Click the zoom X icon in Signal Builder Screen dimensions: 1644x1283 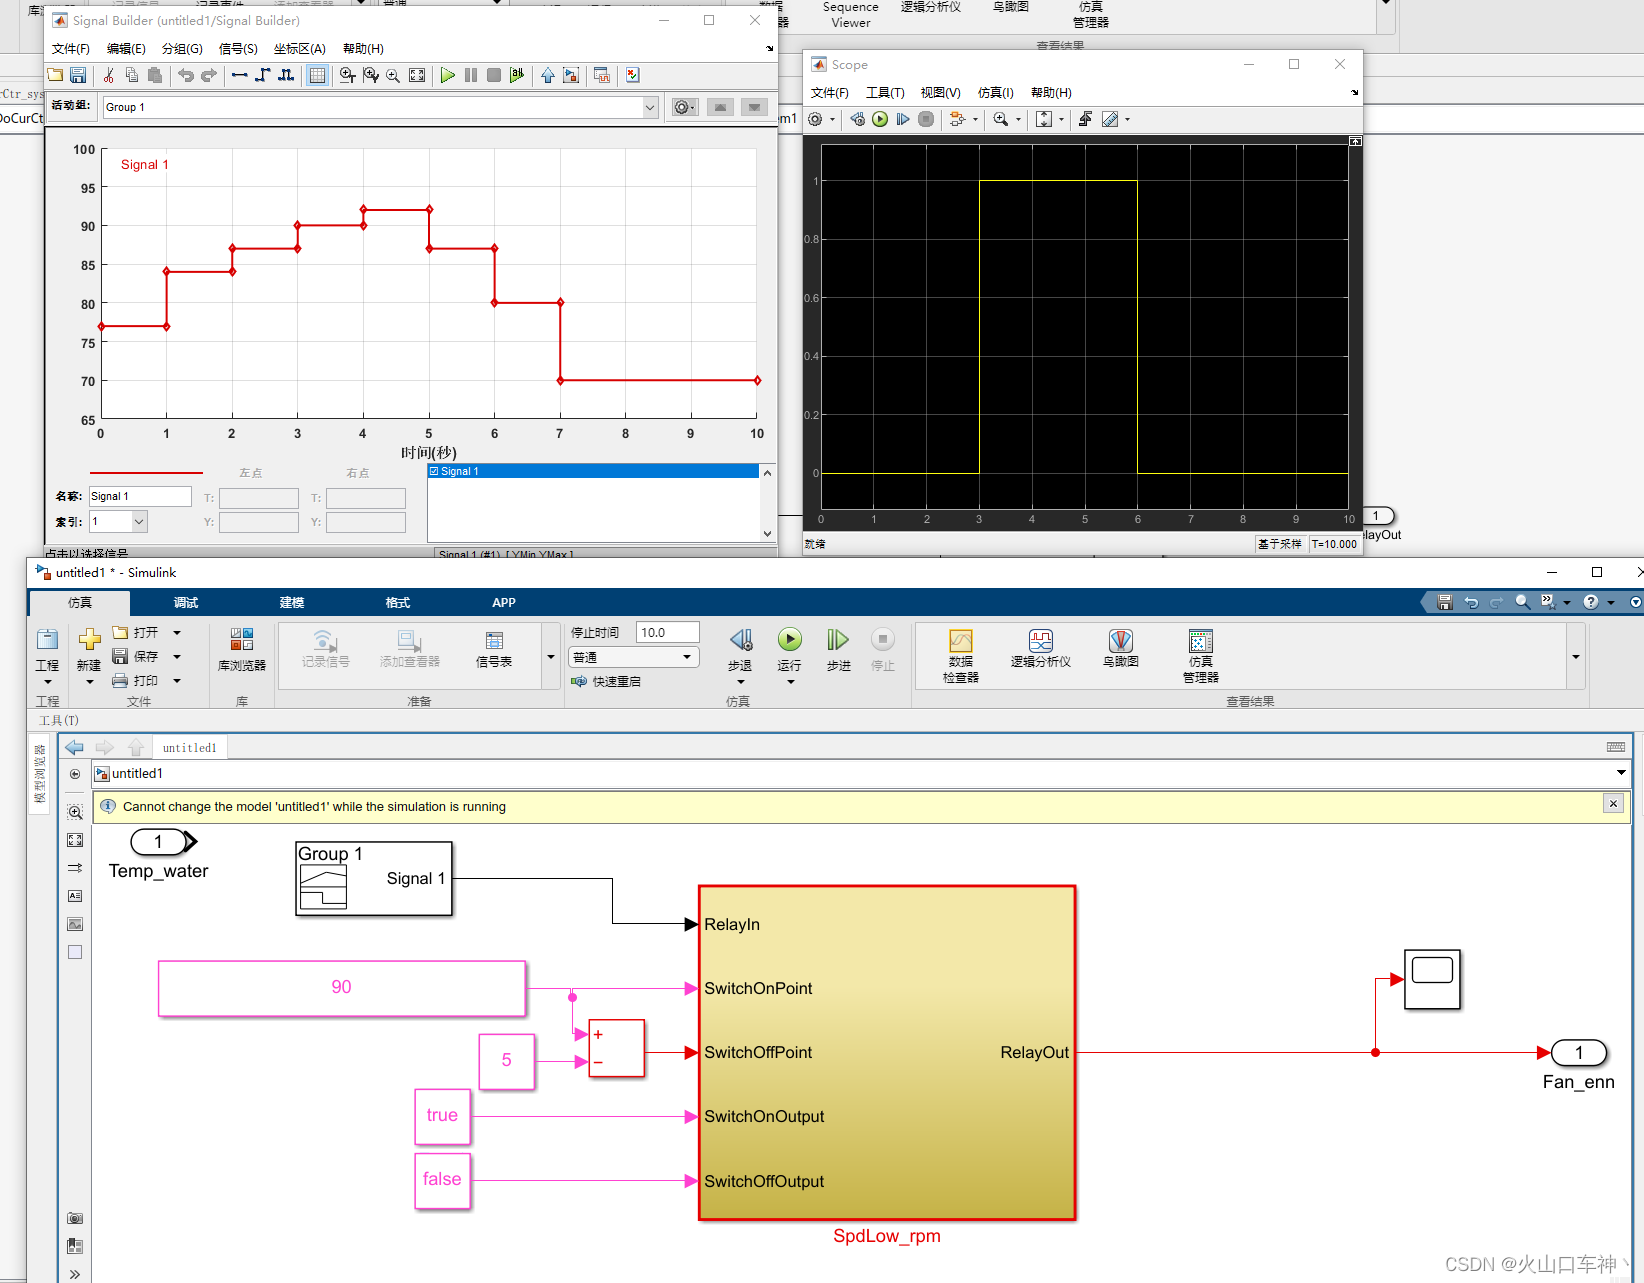coord(347,75)
